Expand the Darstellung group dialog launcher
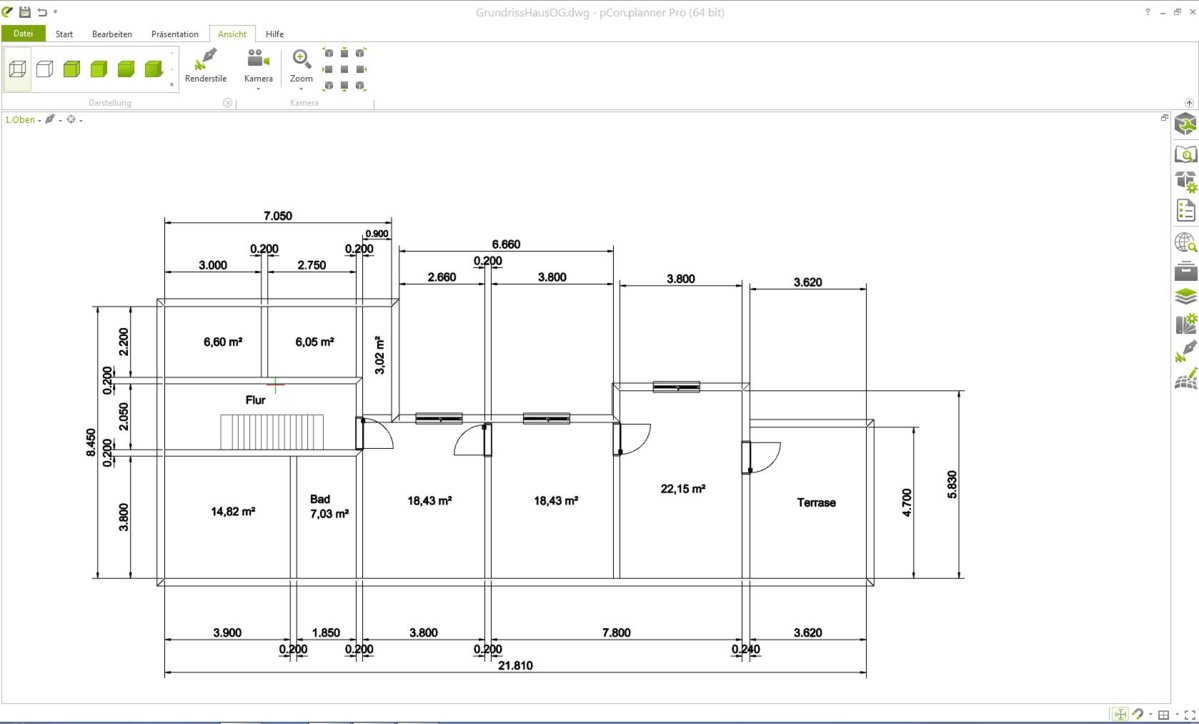Screen dimensions: 1199x724 tap(227, 102)
